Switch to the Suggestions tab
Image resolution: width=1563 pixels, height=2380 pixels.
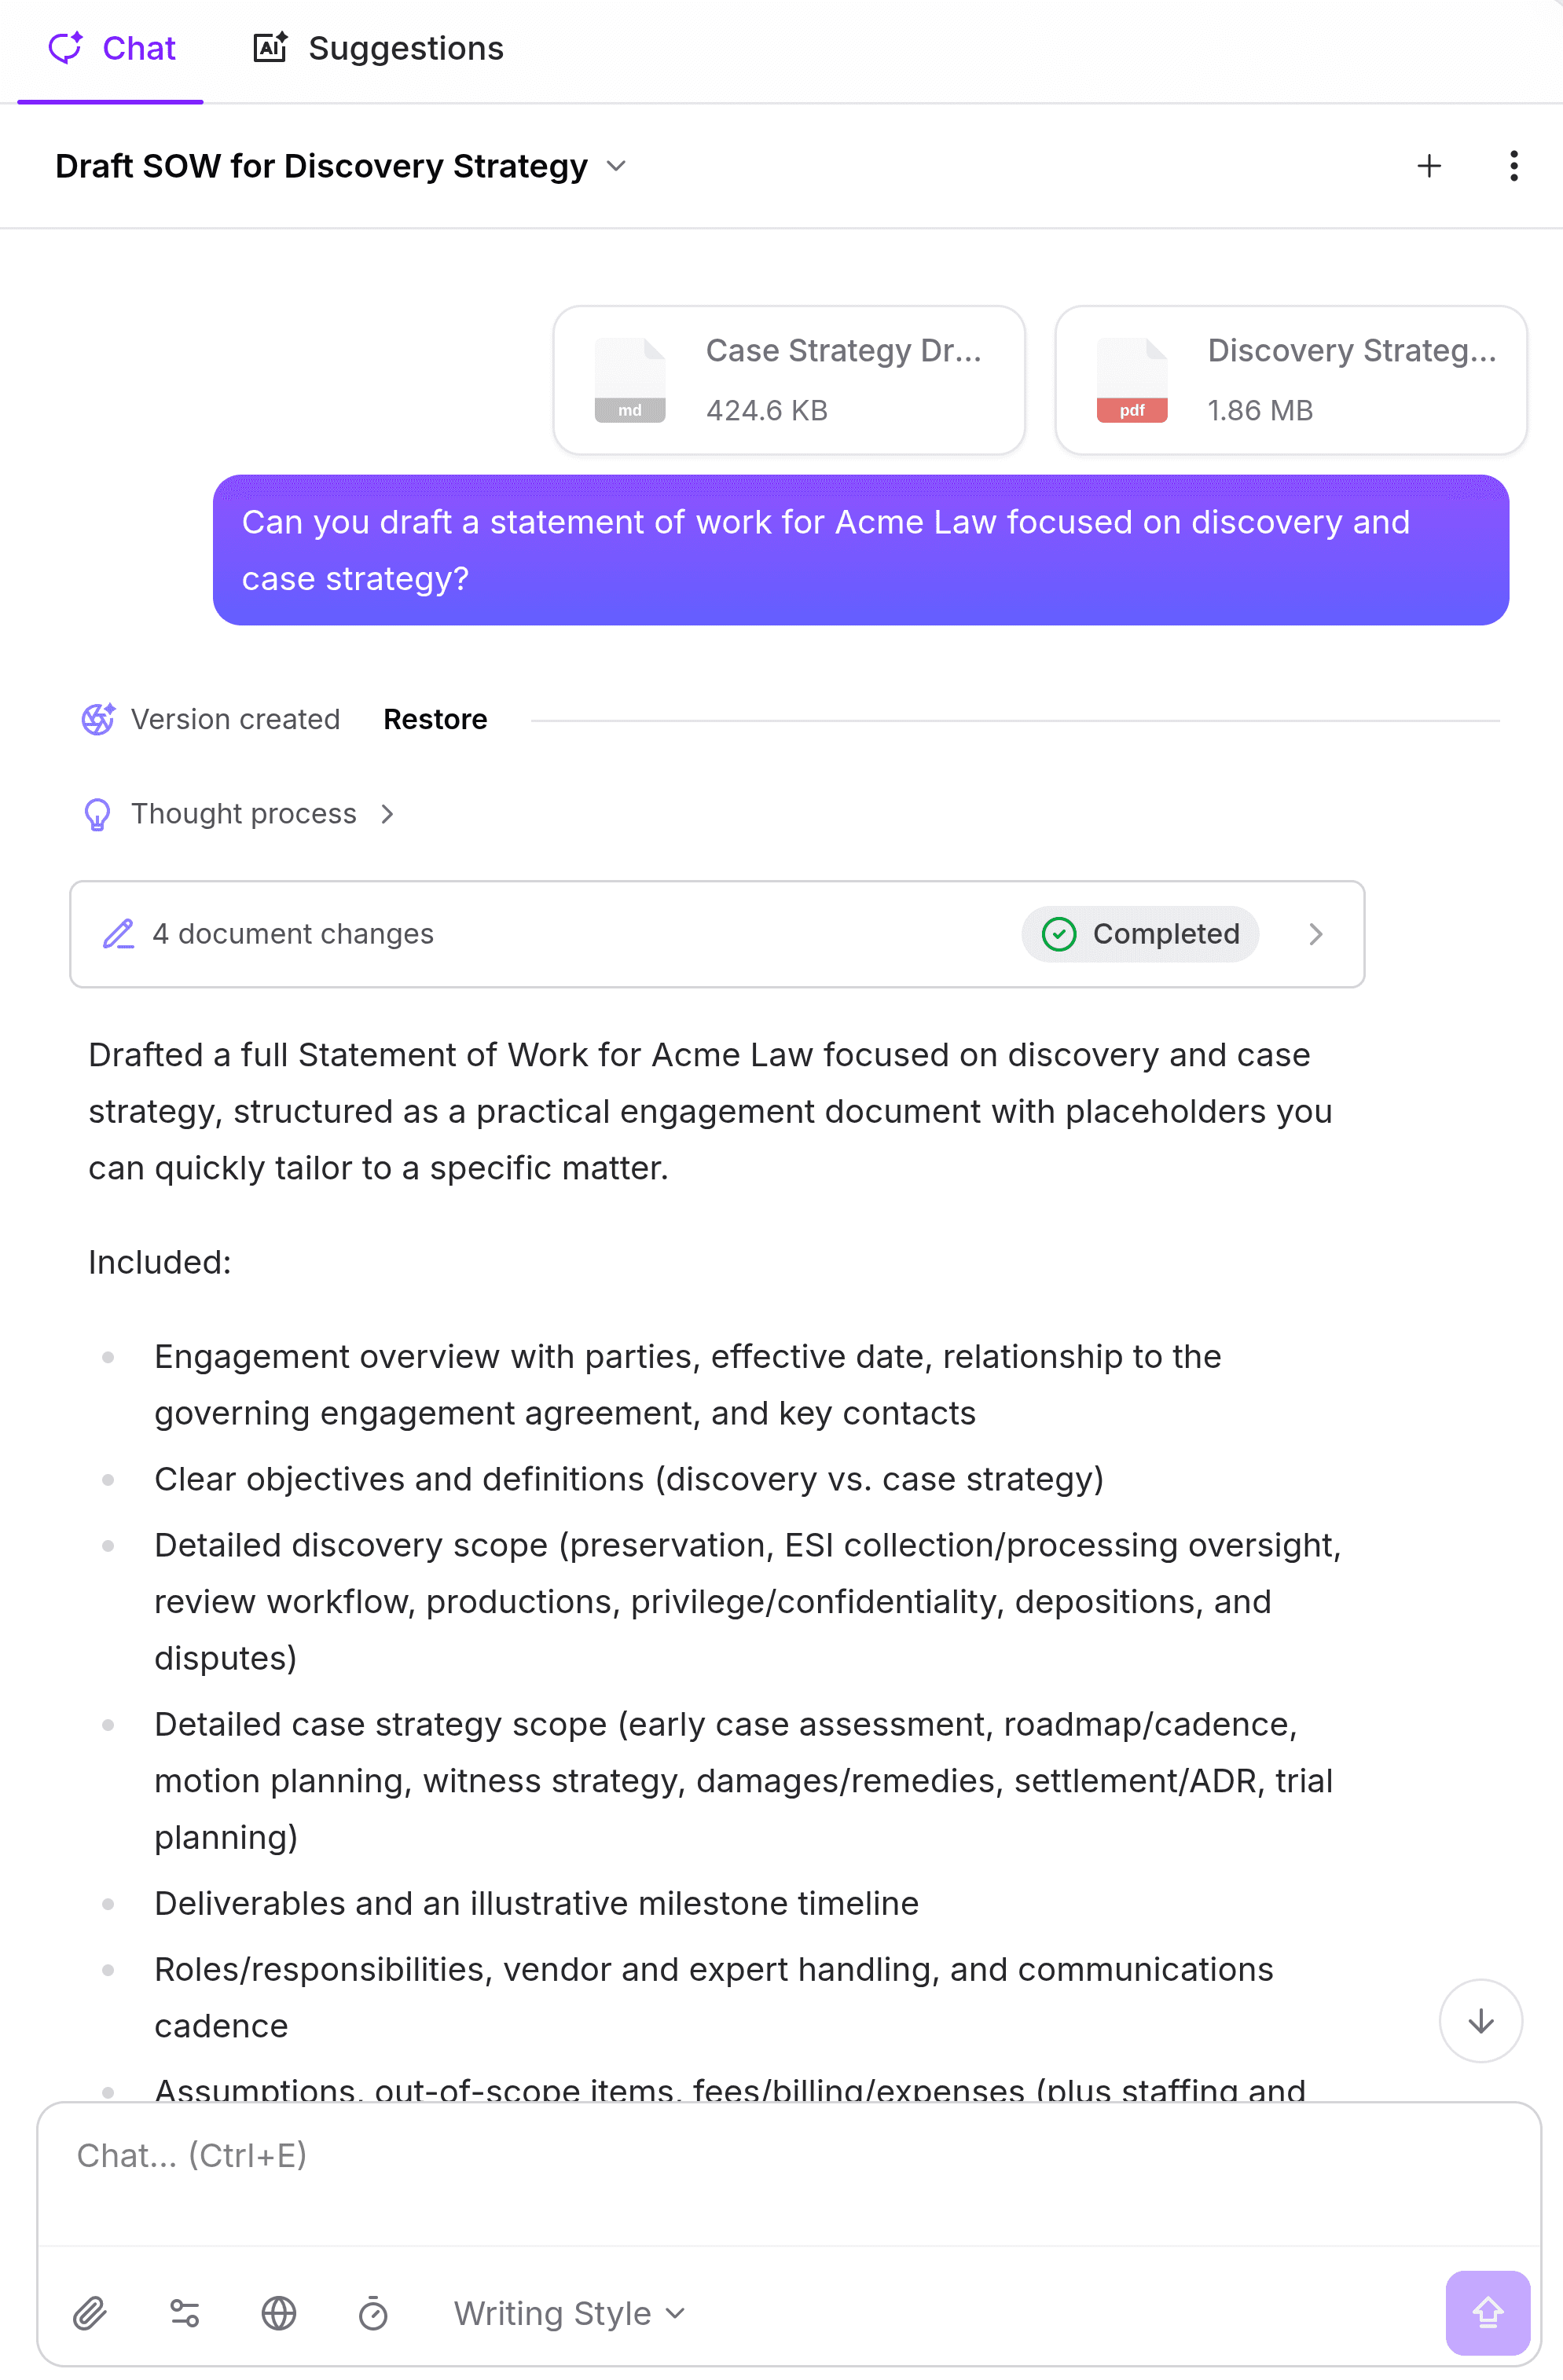pos(379,48)
